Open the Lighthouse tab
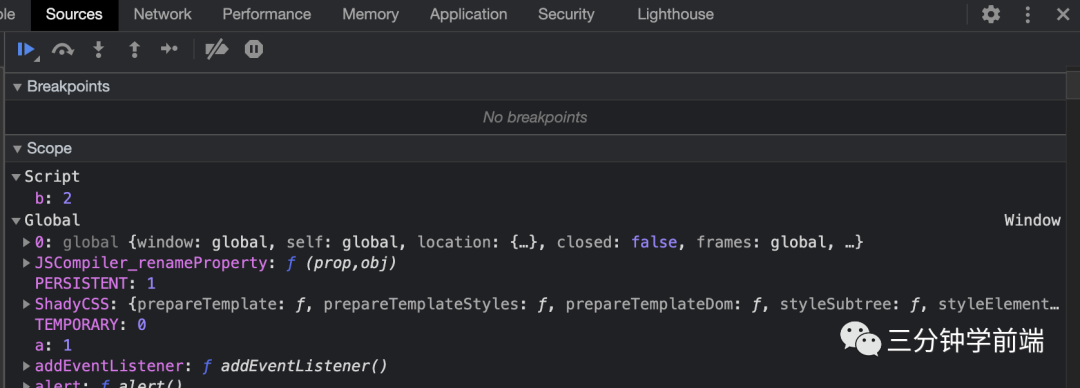Viewport: 1080px width, 388px height. (x=676, y=14)
